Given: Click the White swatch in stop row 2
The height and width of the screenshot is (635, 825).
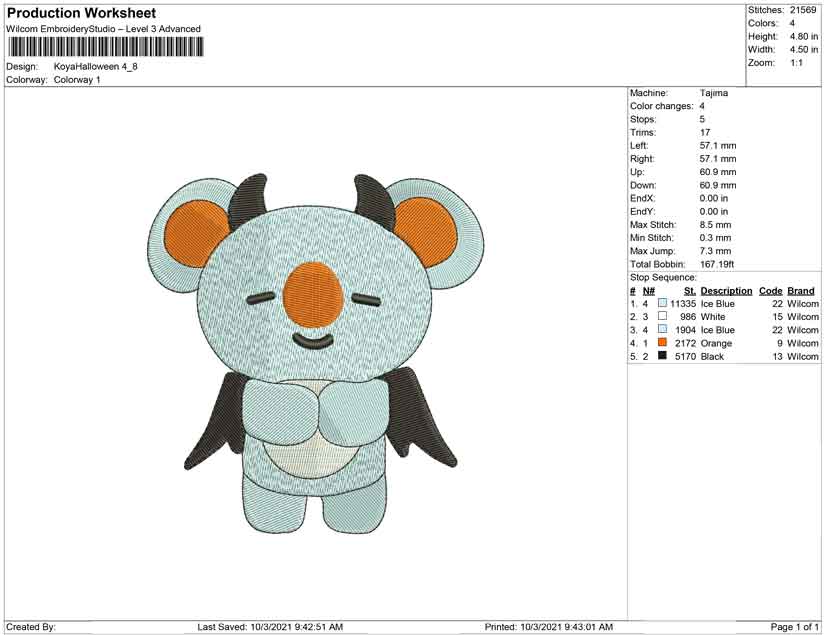Looking at the screenshot, I should click(662, 316).
